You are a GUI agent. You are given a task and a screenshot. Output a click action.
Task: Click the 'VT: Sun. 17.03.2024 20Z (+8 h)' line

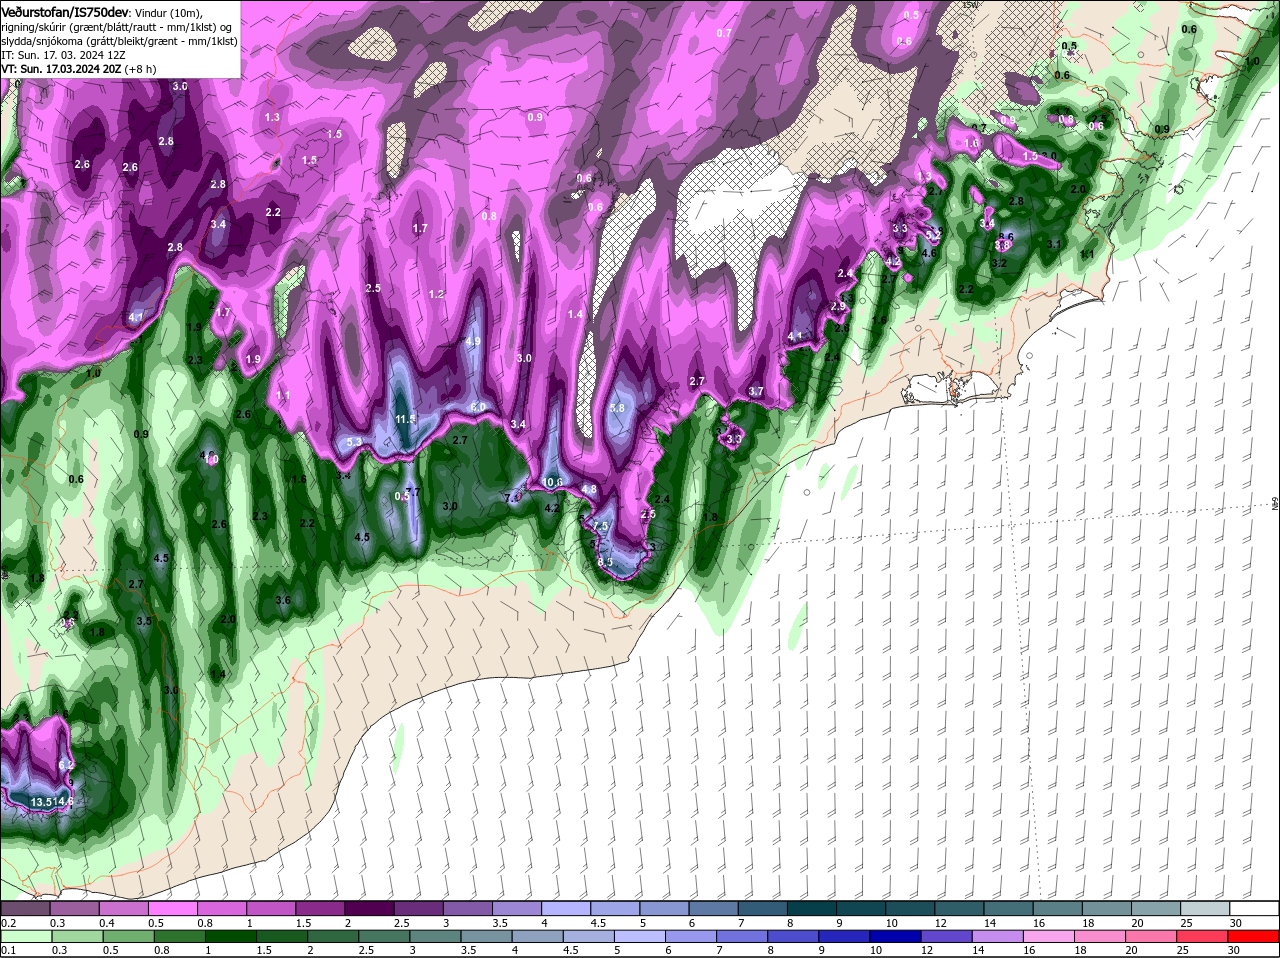pos(78,69)
